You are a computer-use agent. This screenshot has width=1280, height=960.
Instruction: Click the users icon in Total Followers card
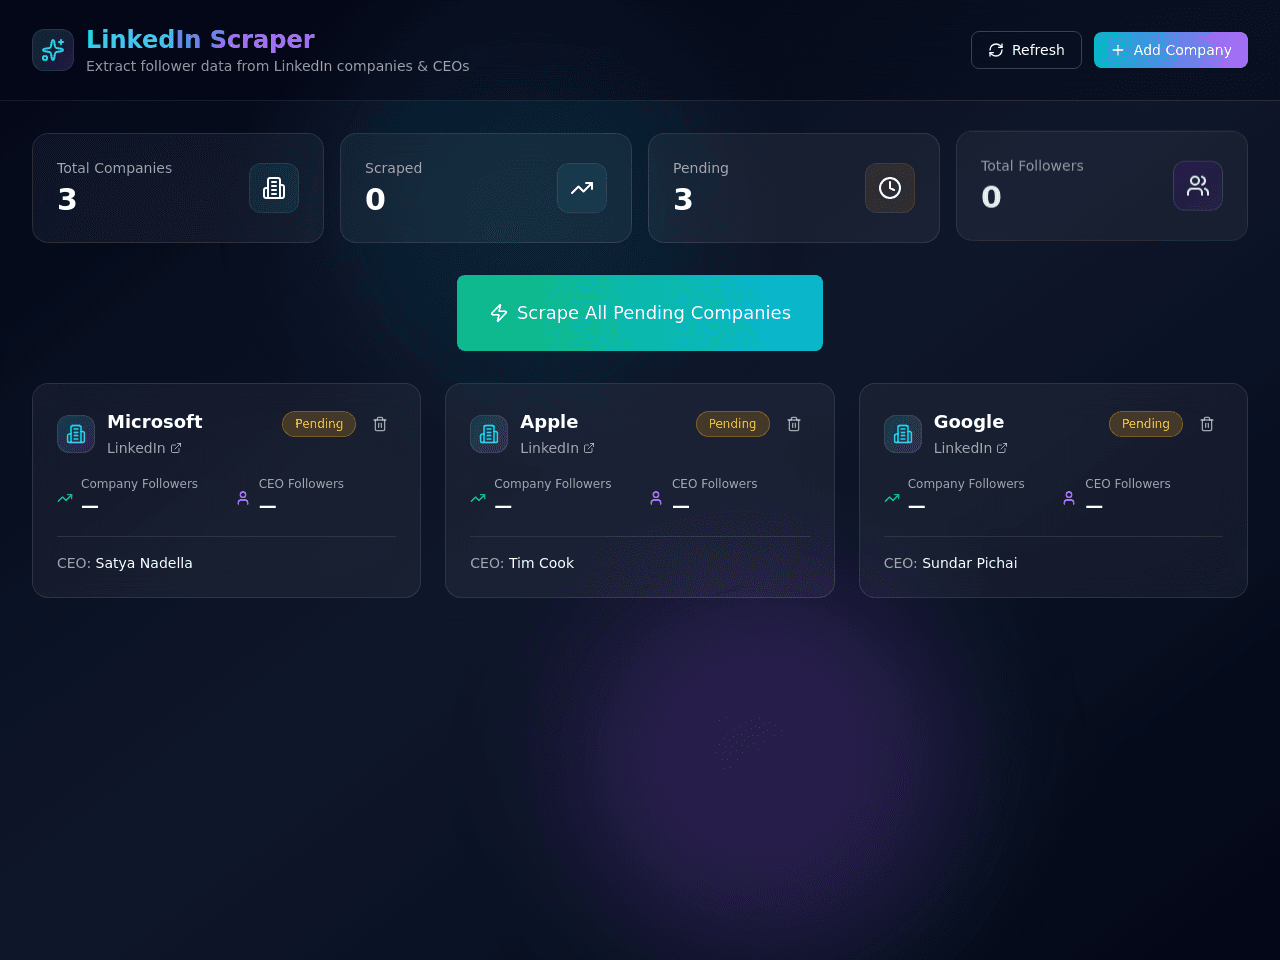(1198, 186)
